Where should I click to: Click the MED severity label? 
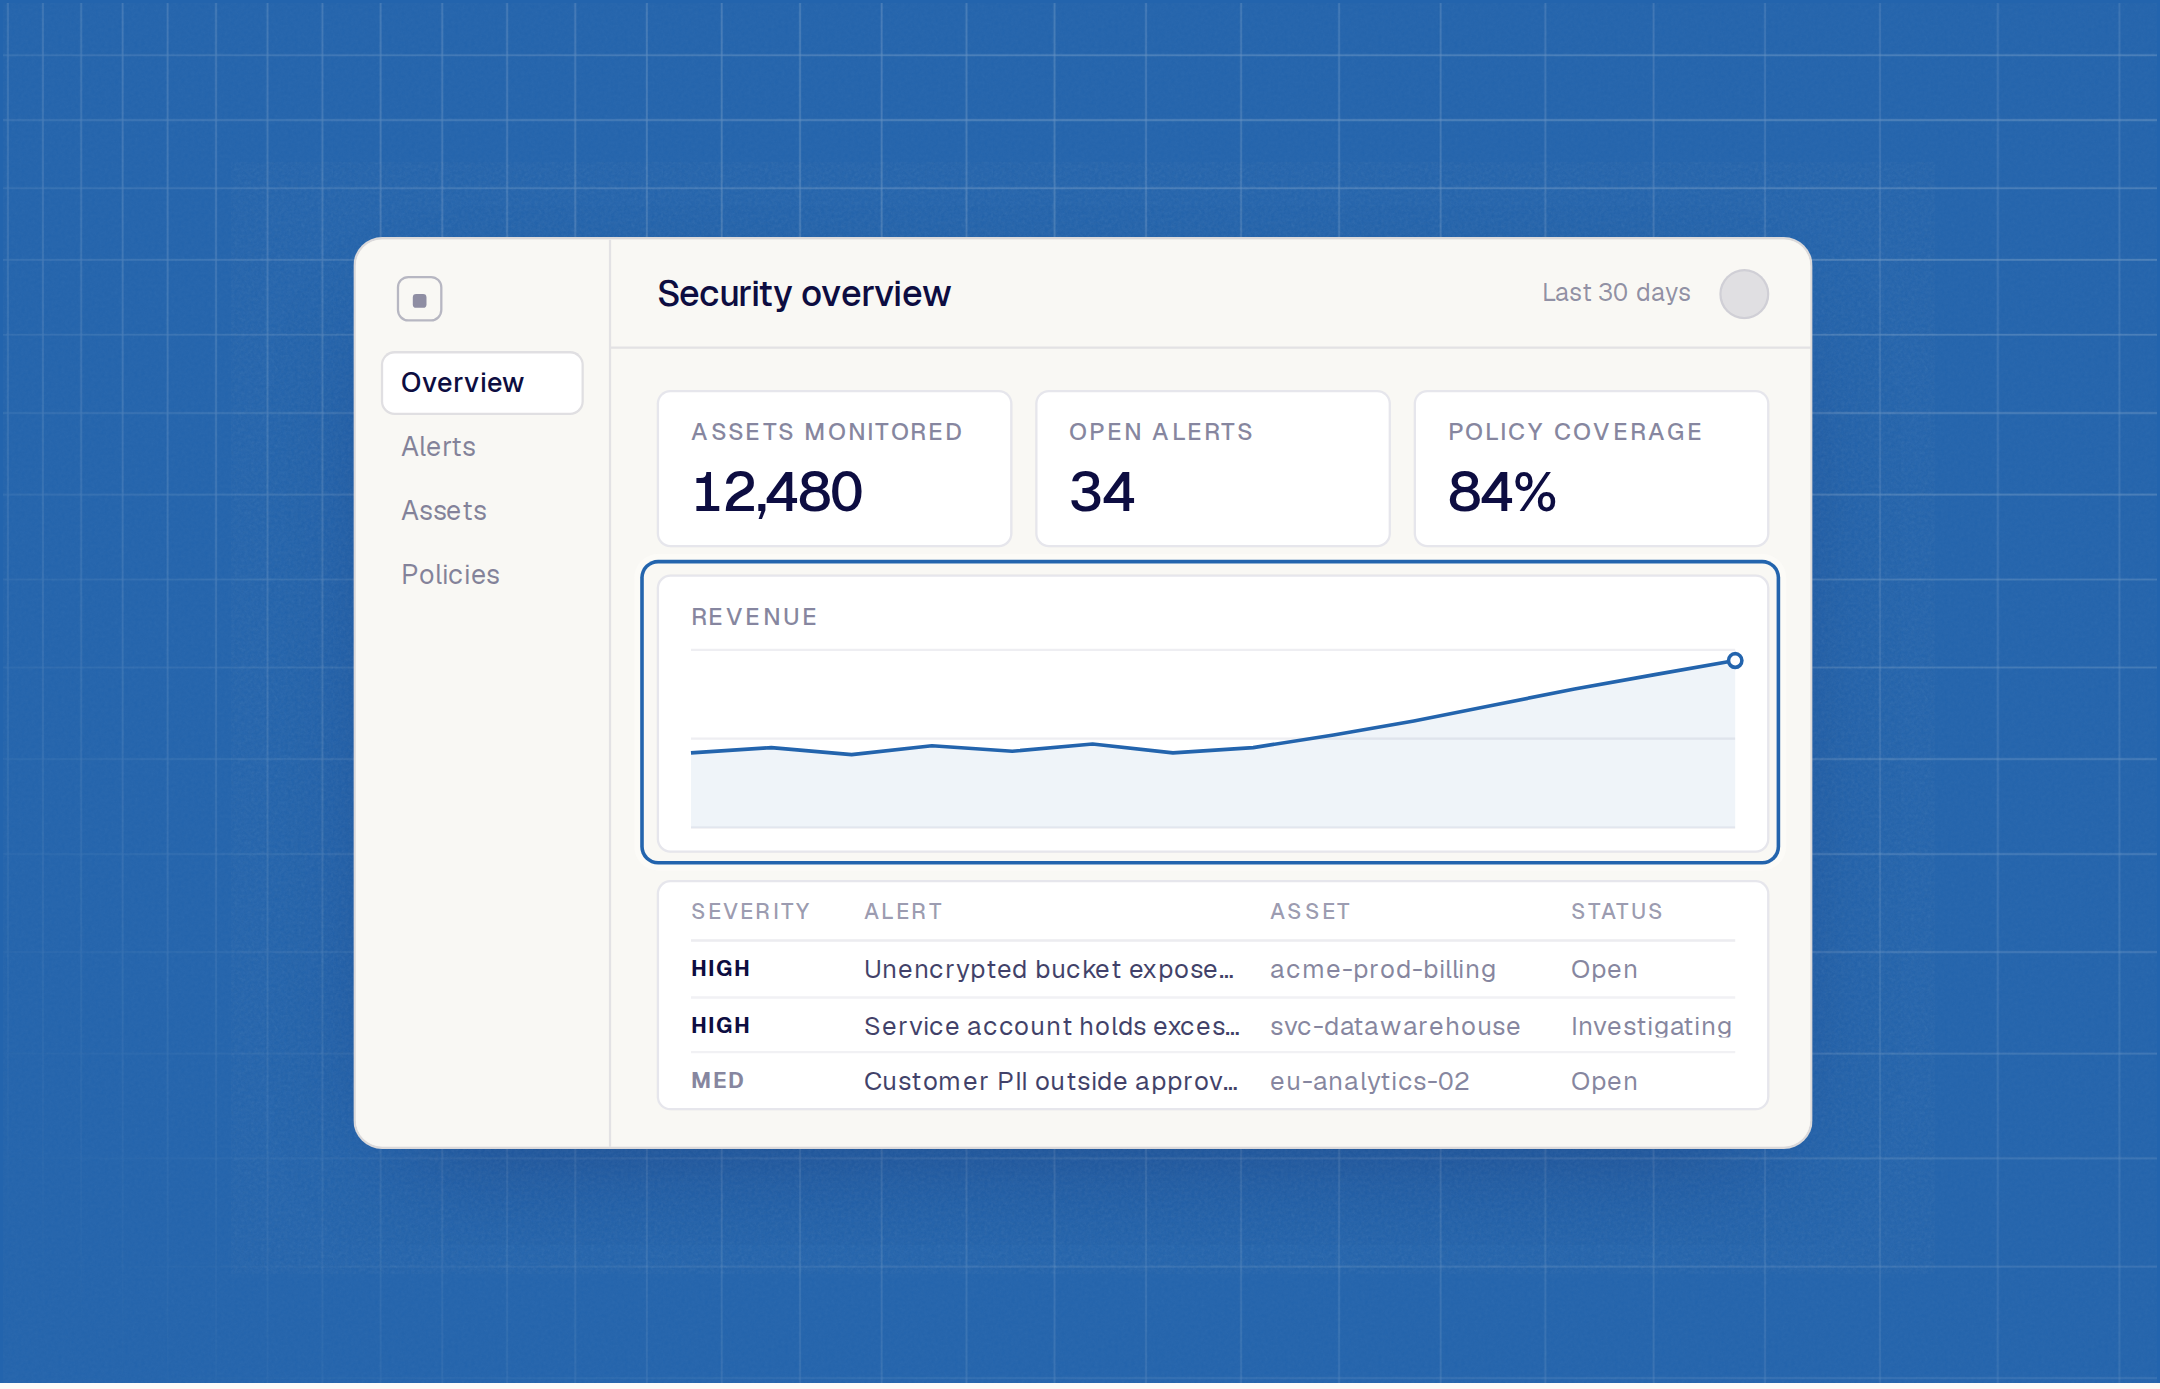pyautogui.click(x=717, y=1081)
